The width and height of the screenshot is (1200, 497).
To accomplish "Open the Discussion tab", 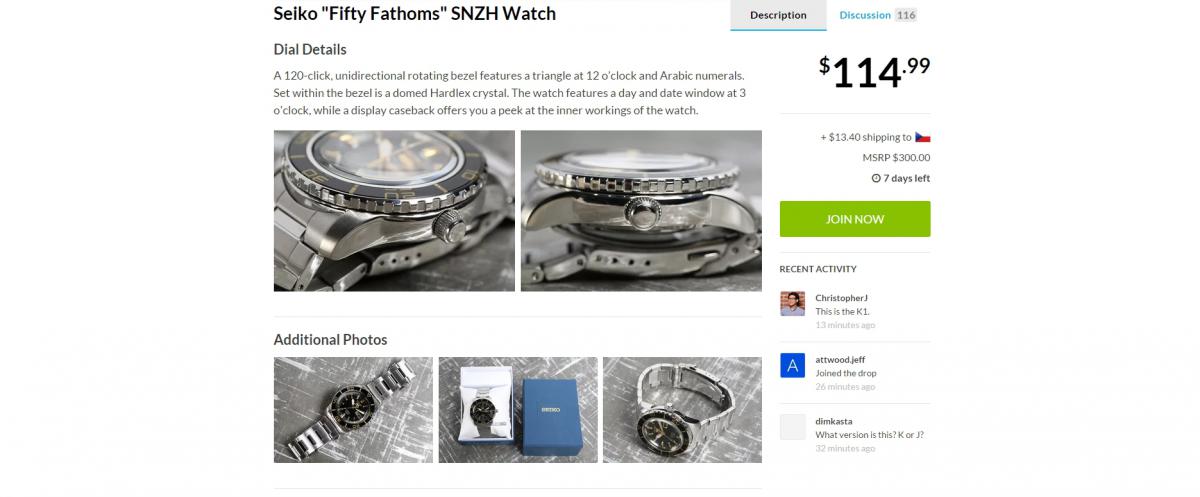I will [x=864, y=15].
